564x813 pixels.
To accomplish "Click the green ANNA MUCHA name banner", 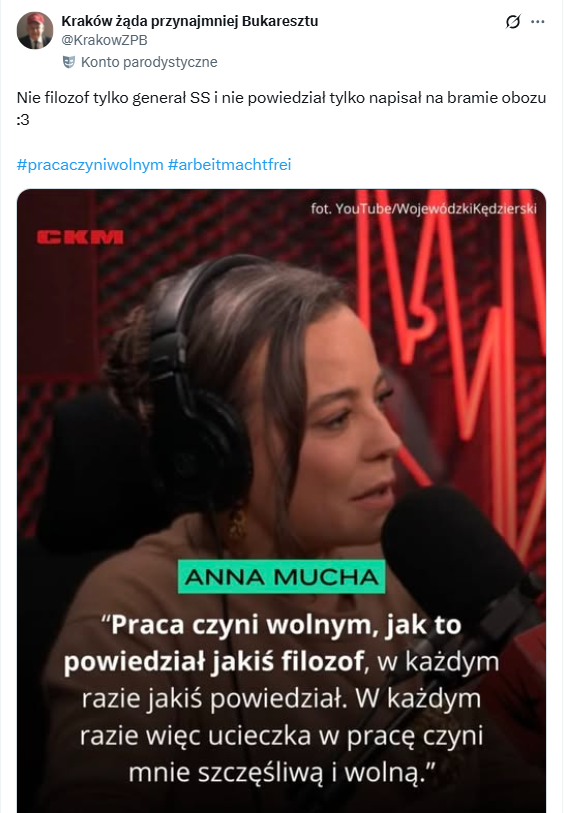I will pos(281,577).
